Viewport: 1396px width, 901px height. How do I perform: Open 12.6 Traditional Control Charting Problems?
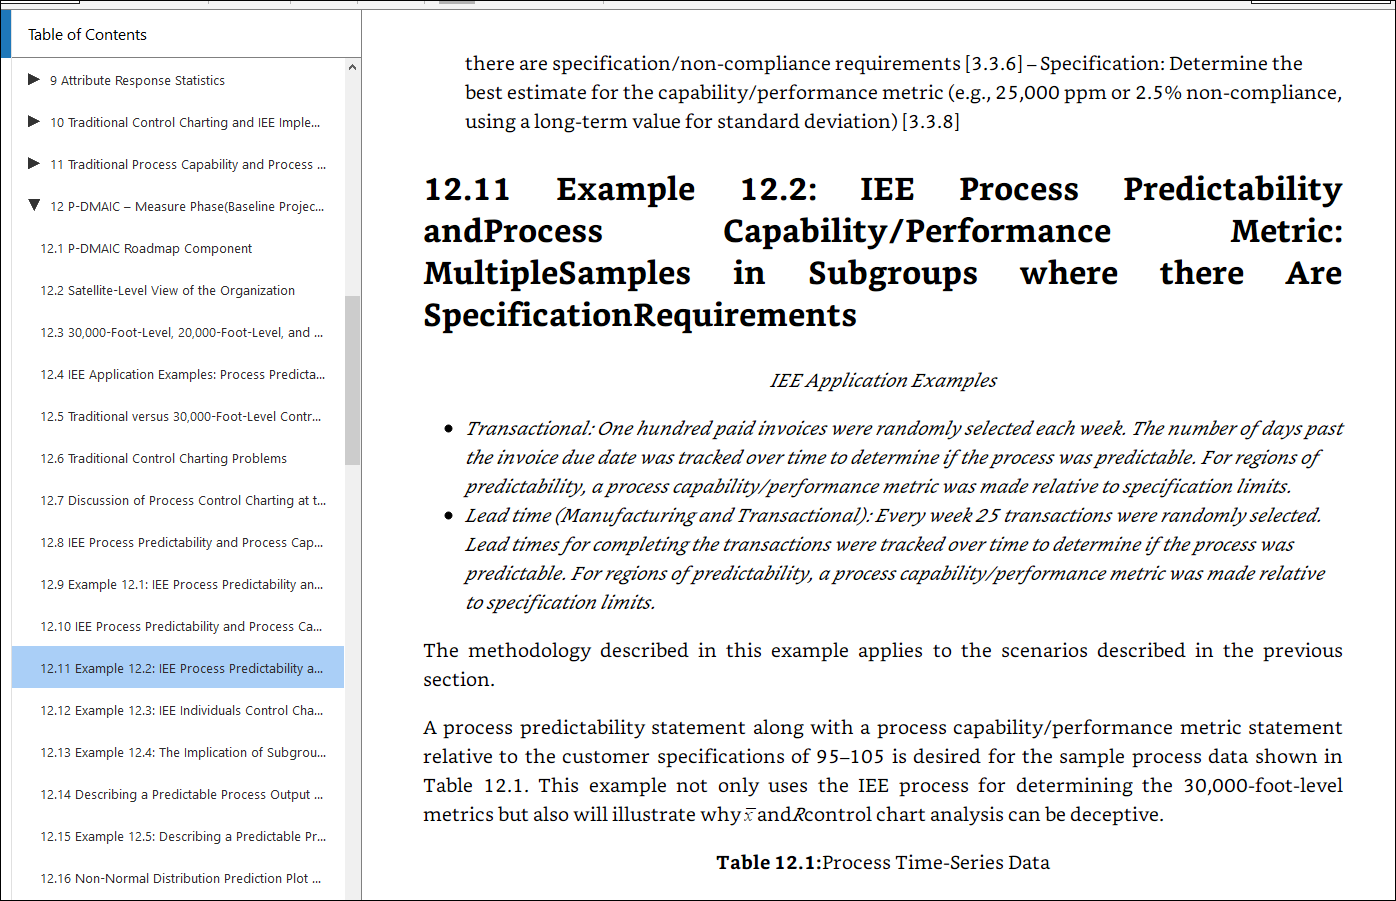[x=163, y=458]
